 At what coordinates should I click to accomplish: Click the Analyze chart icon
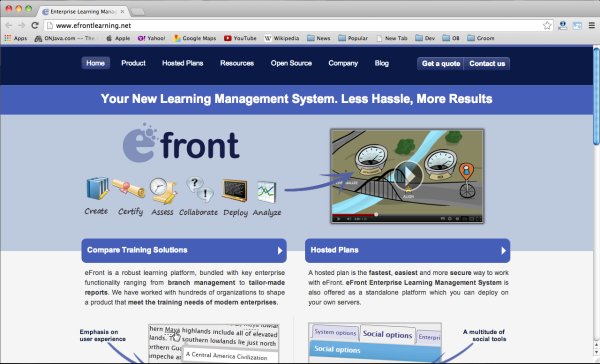click(266, 191)
